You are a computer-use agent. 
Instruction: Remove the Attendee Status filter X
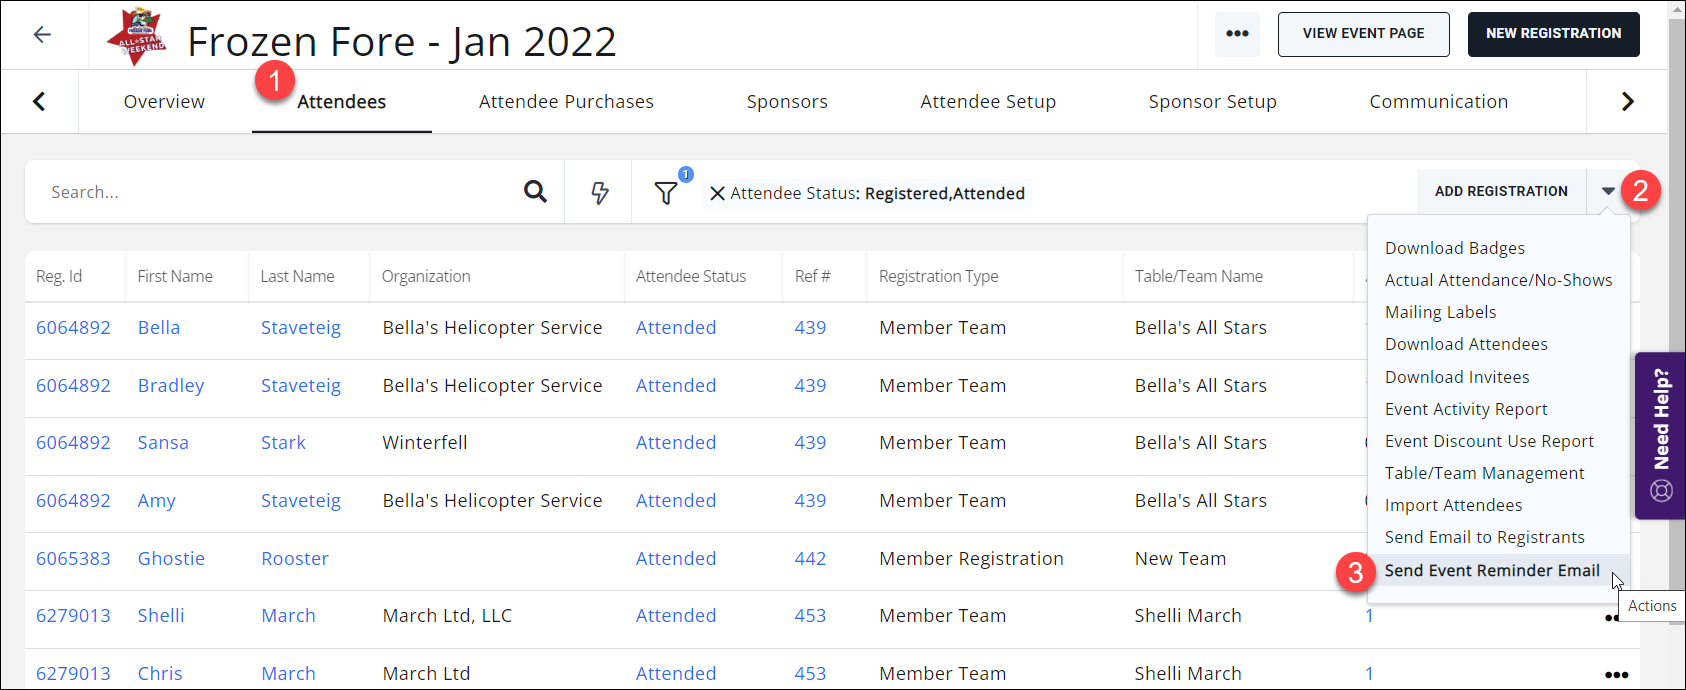717,194
